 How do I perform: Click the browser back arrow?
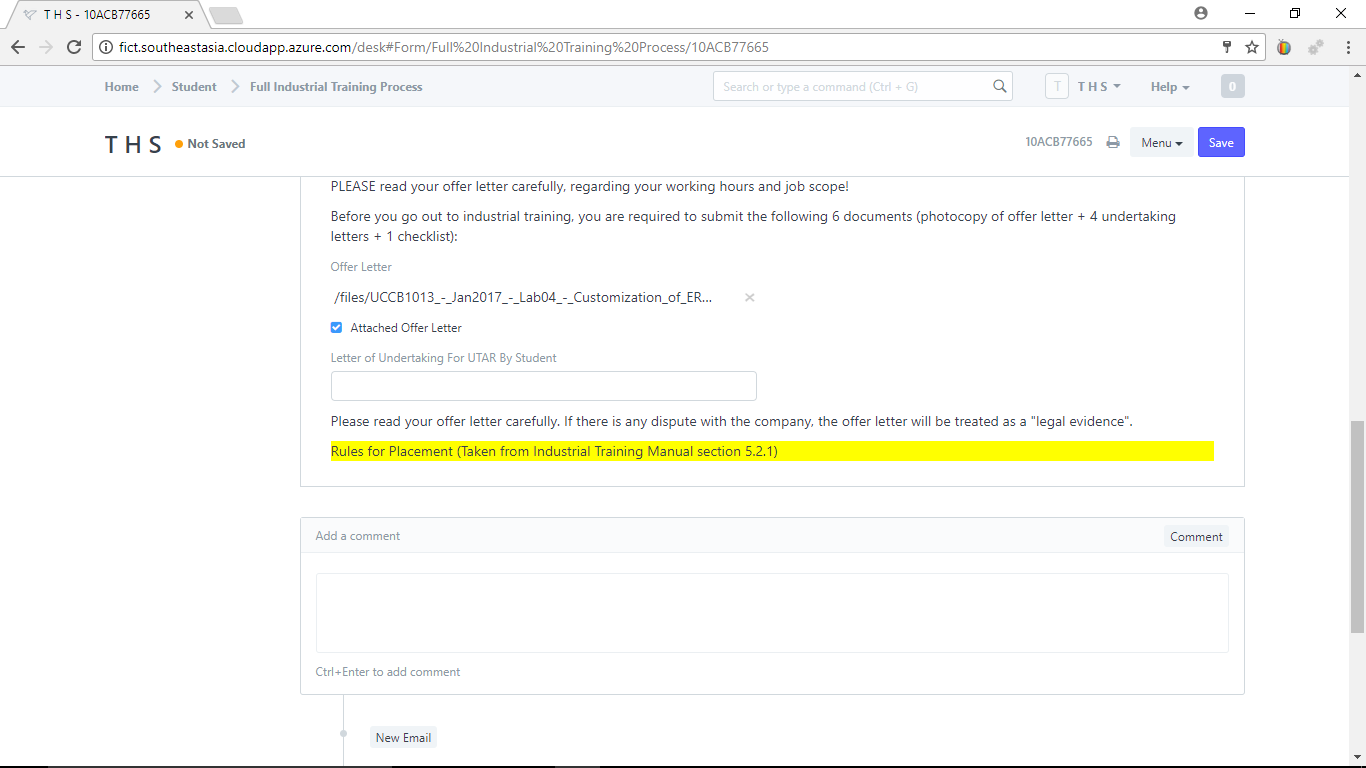pyautogui.click(x=18, y=47)
